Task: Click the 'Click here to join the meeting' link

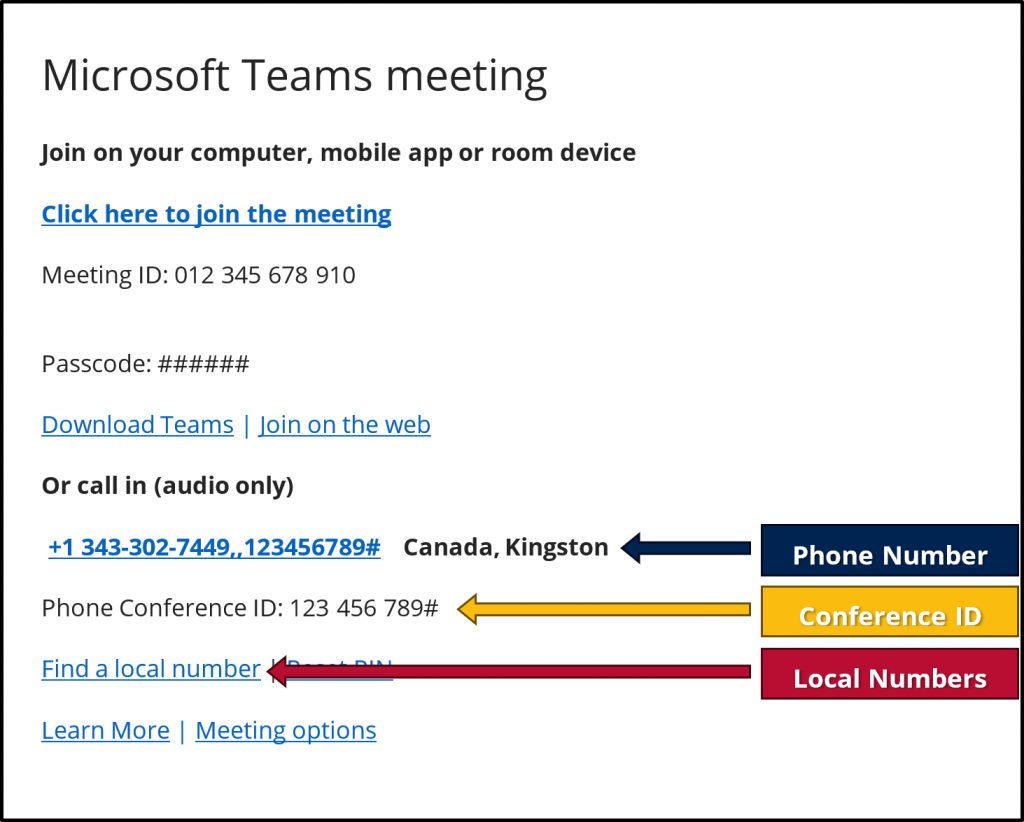Action: coord(216,214)
